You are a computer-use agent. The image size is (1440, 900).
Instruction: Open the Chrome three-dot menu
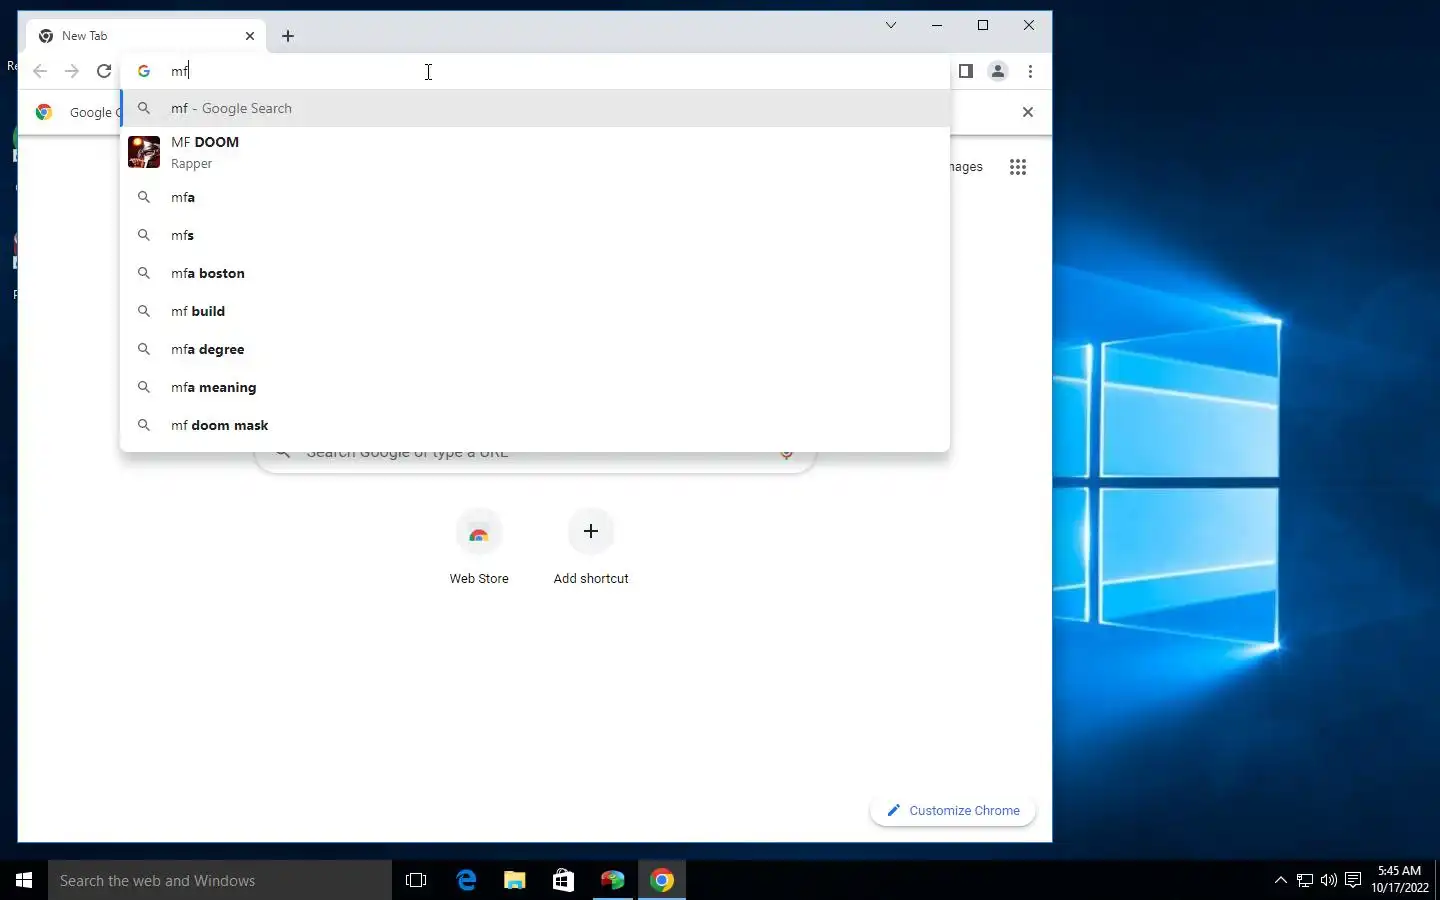pos(1030,71)
